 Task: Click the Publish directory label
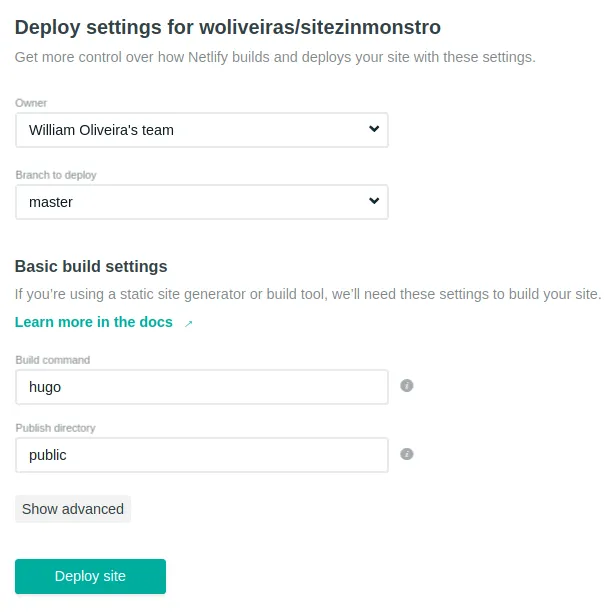click(x=56, y=428)
